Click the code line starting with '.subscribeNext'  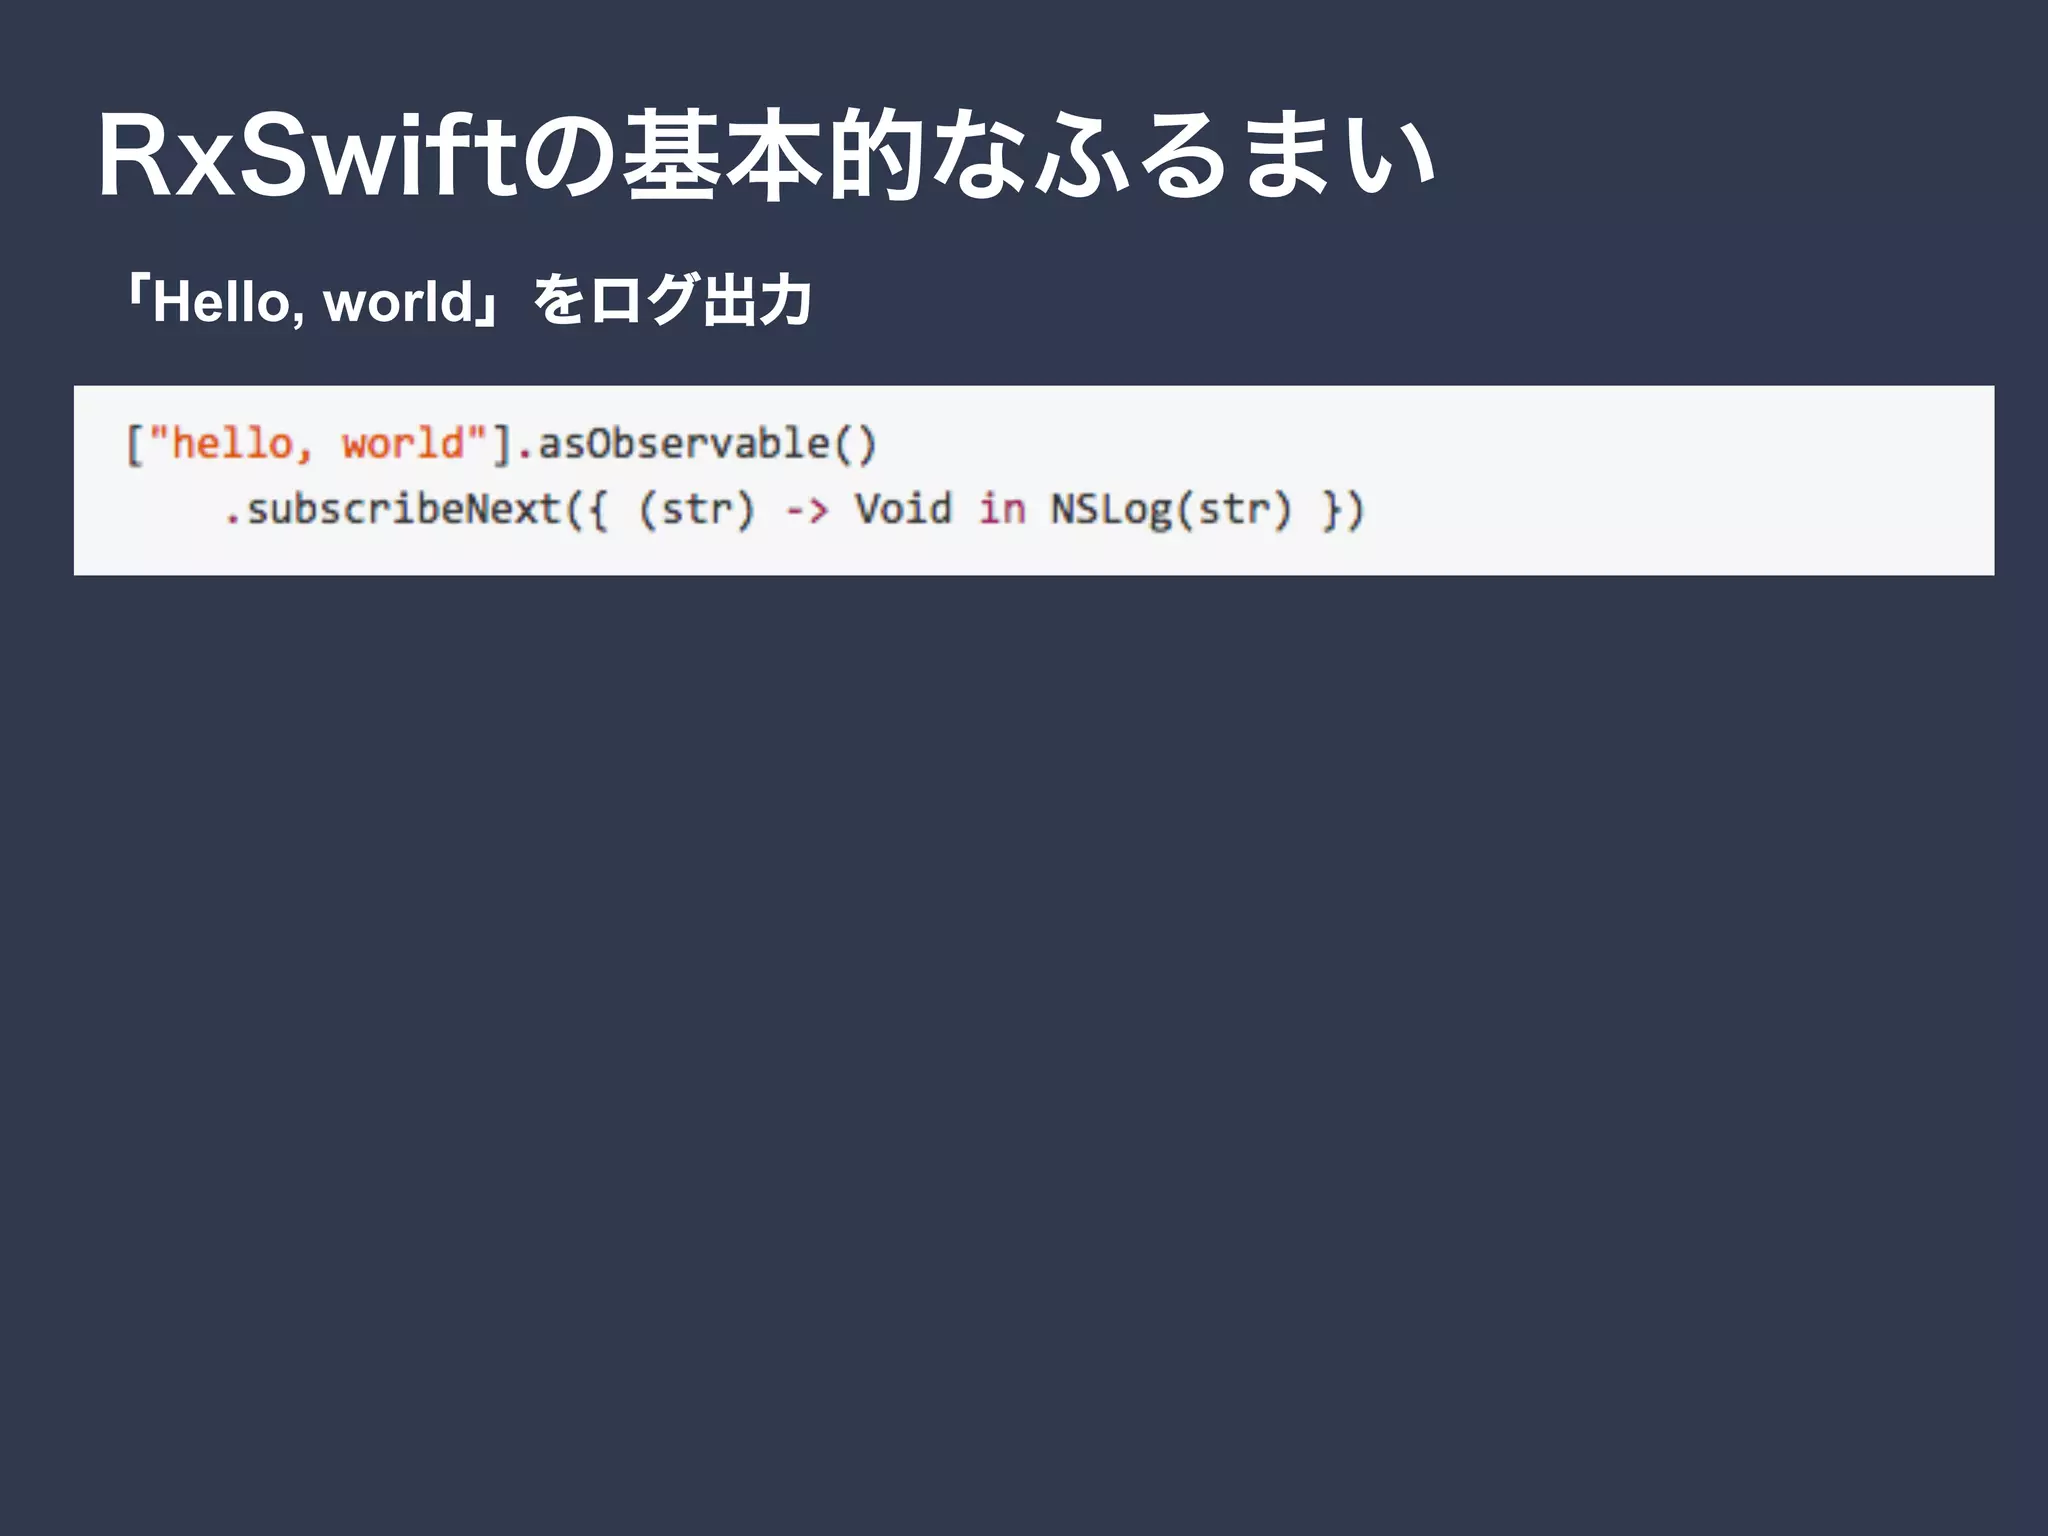[x=794, y=510]
